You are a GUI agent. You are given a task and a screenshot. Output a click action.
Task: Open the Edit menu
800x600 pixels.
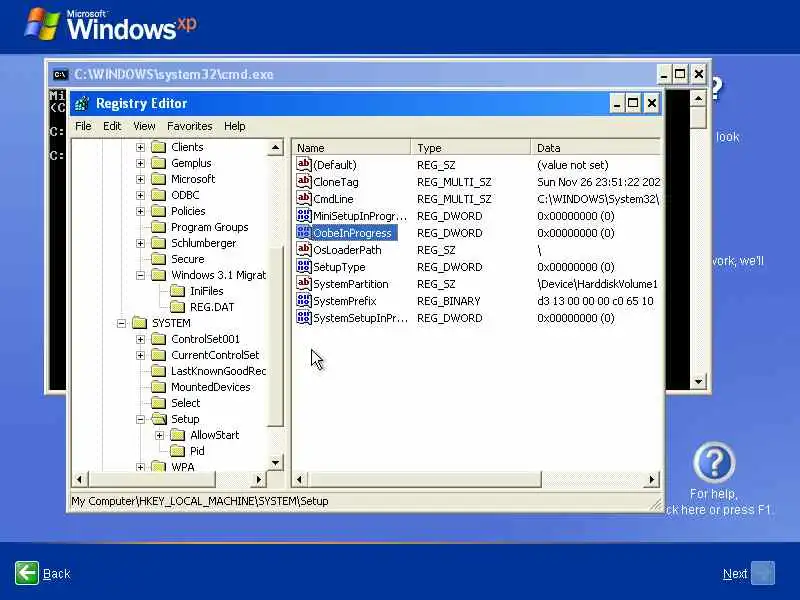click(x=112, y=126)
